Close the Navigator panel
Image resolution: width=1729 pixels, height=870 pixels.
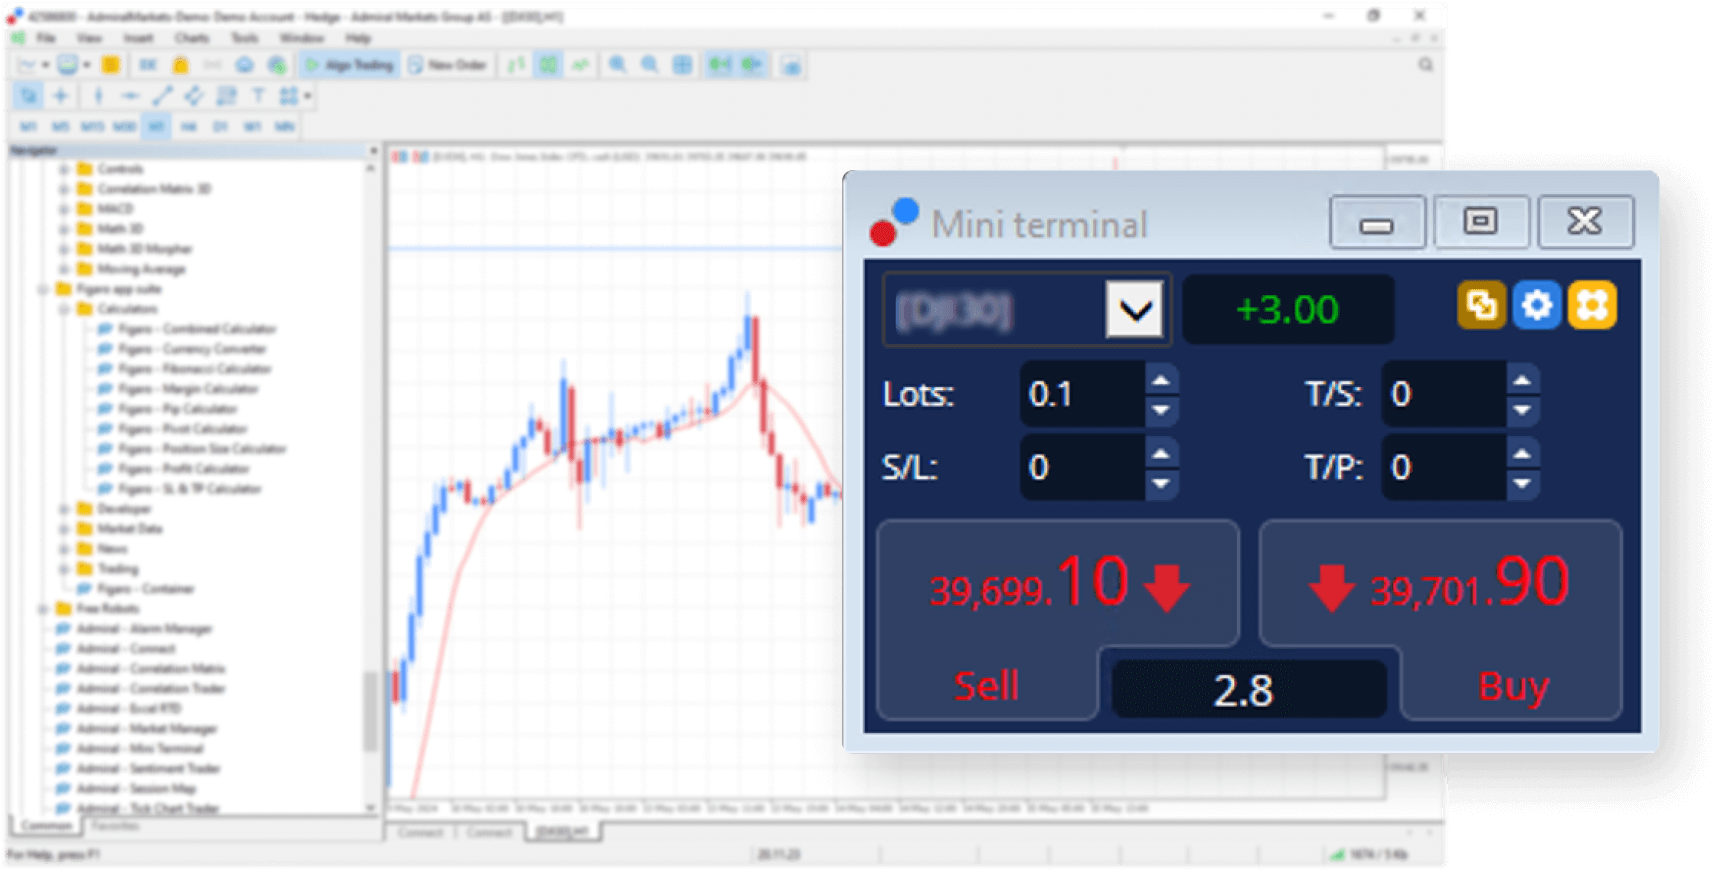pyautogui.click(x=373, y=151)
